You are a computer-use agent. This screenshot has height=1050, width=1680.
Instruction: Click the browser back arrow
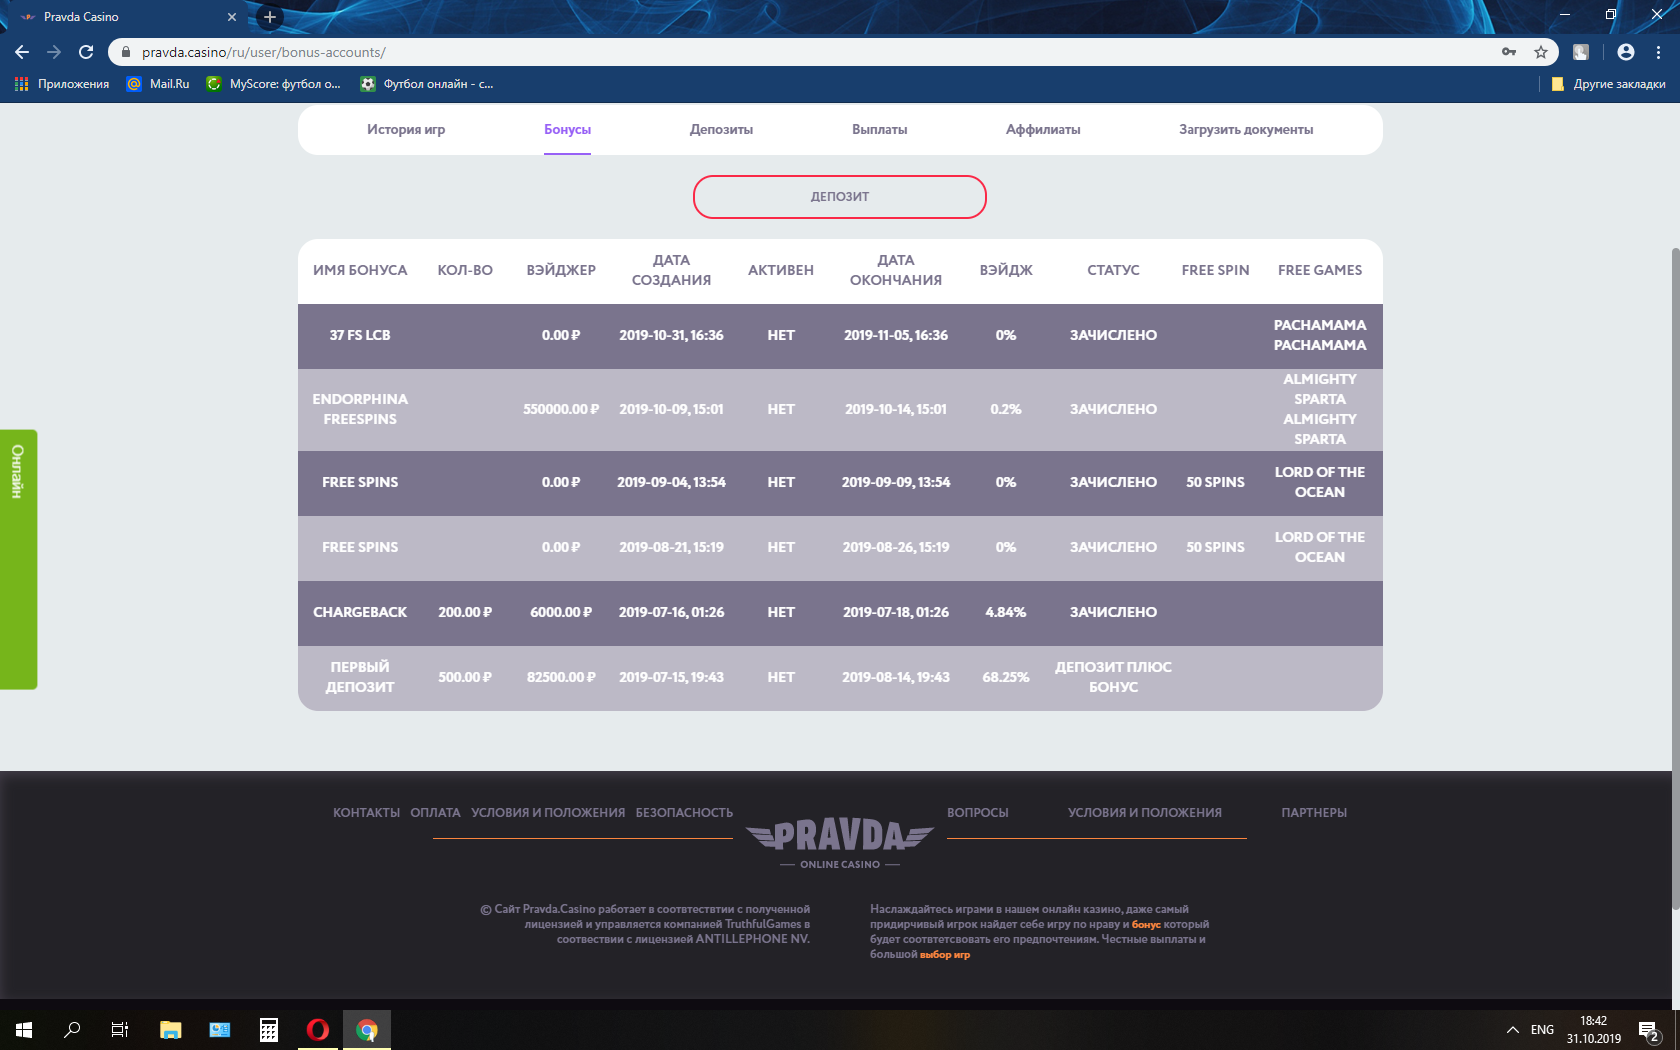click(x=22, y=52)
